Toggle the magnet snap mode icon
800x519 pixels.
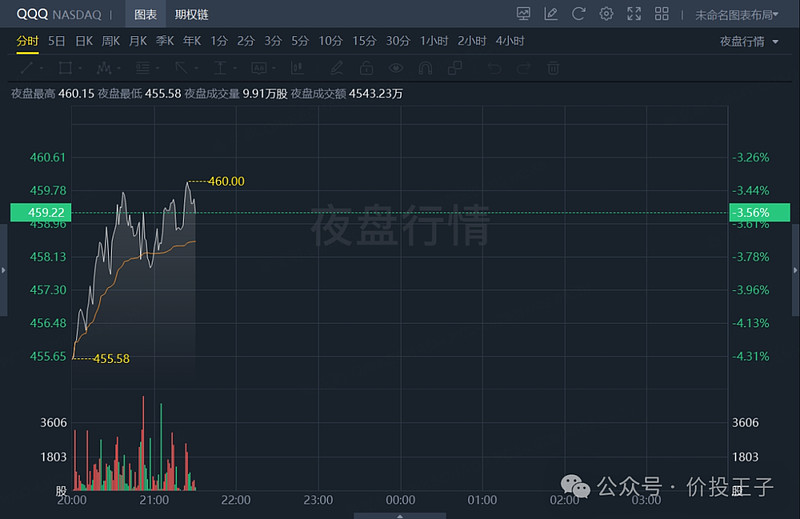425,67
